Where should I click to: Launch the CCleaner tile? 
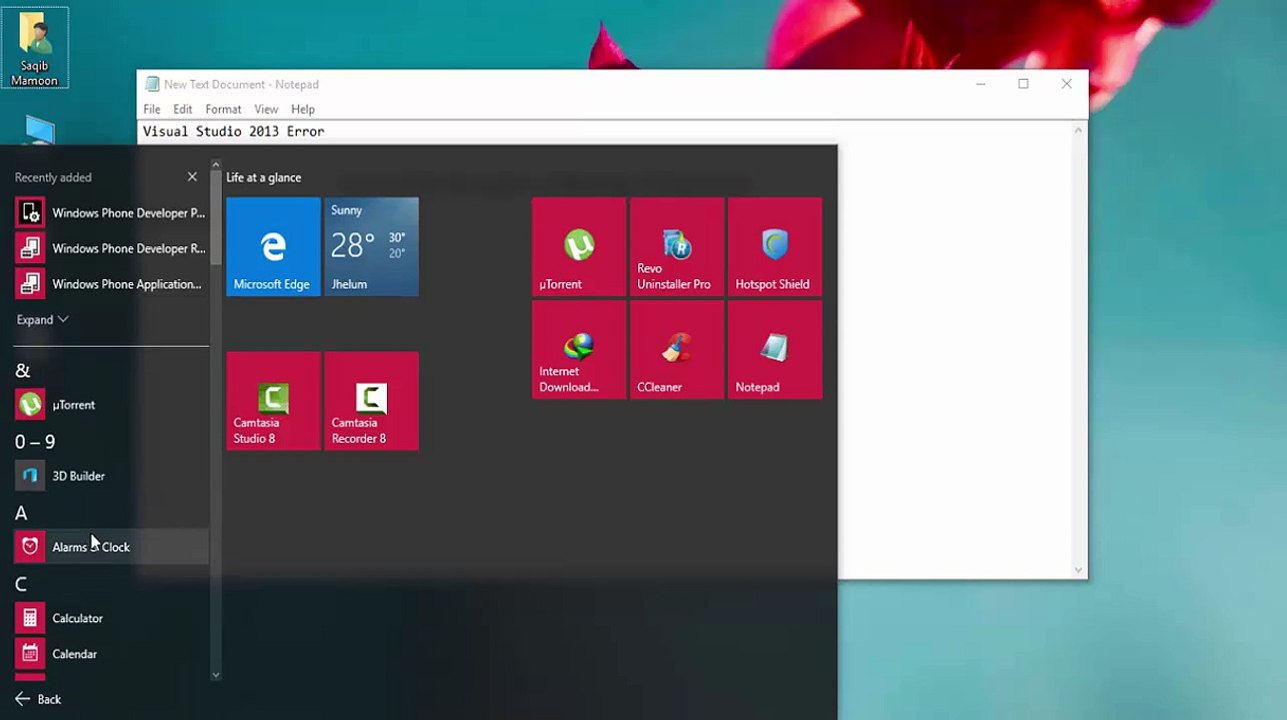pyautogui.click(x=677, y=350)
